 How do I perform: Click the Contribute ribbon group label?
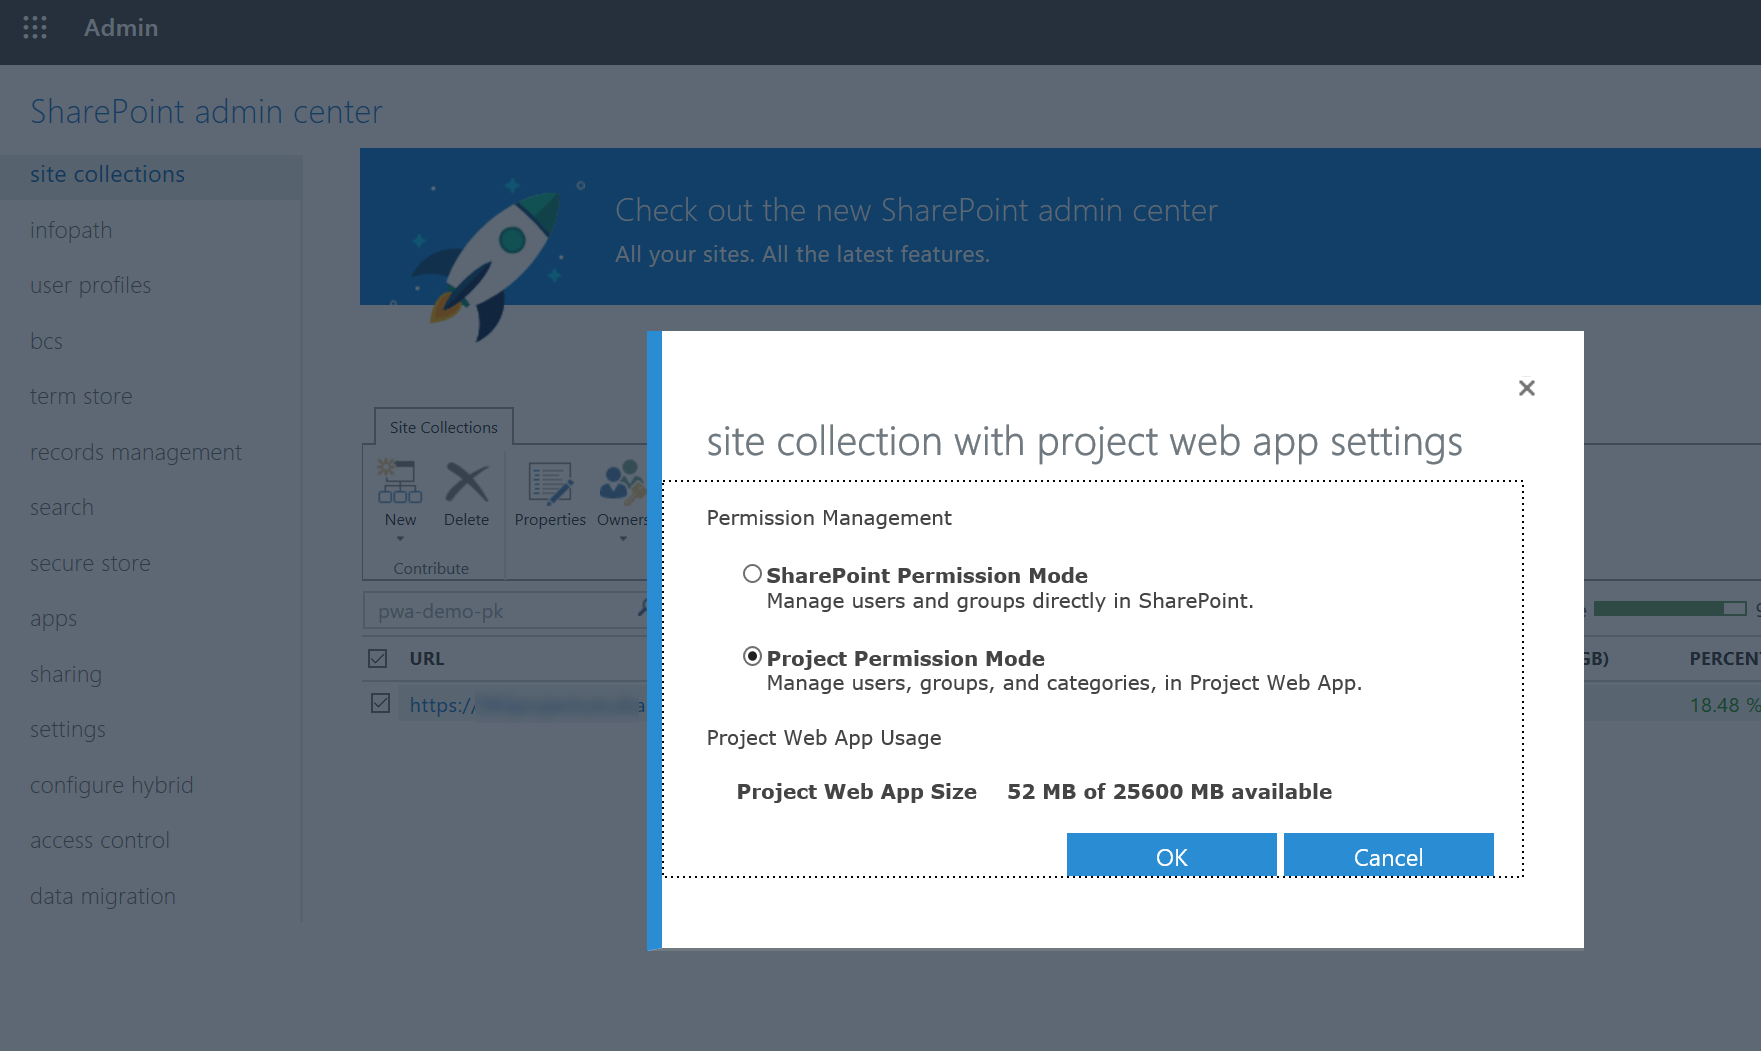point(431,568)
